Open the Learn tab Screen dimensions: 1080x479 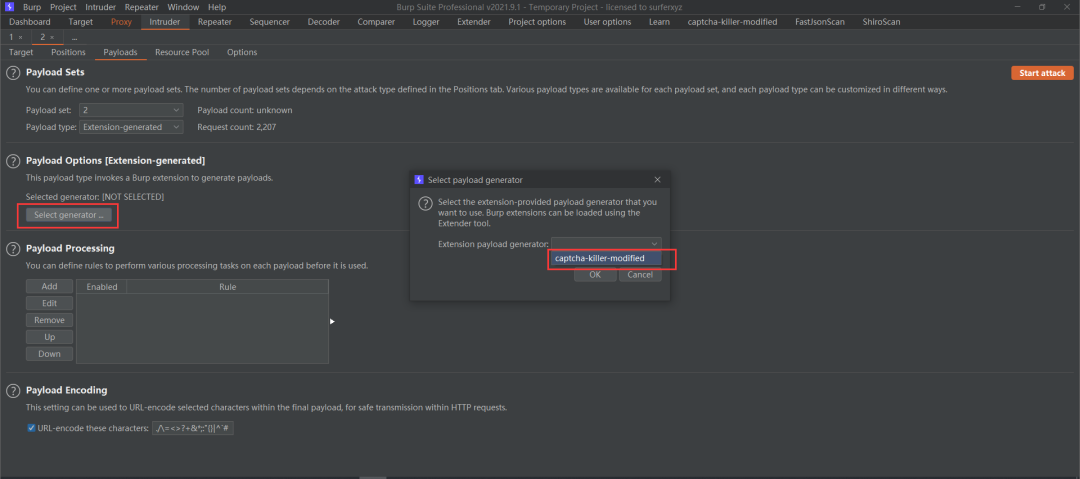[x=660, y=21]
